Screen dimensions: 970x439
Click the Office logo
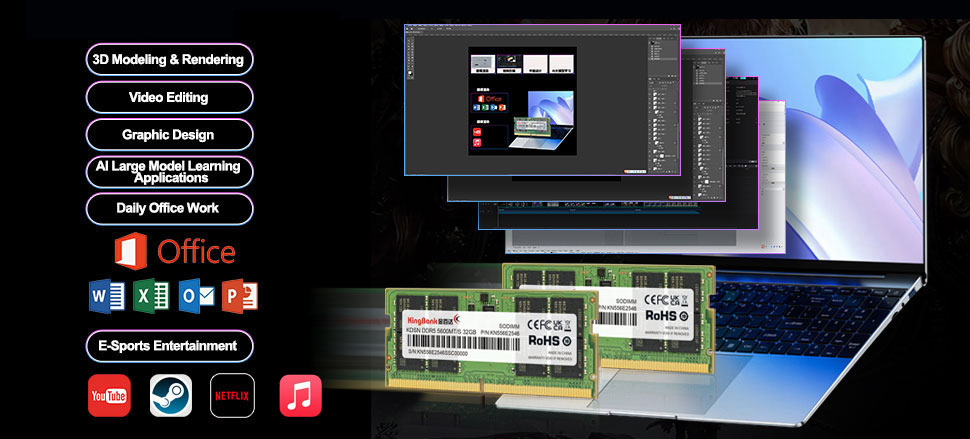pyautogui.click(x=175, y=252)
